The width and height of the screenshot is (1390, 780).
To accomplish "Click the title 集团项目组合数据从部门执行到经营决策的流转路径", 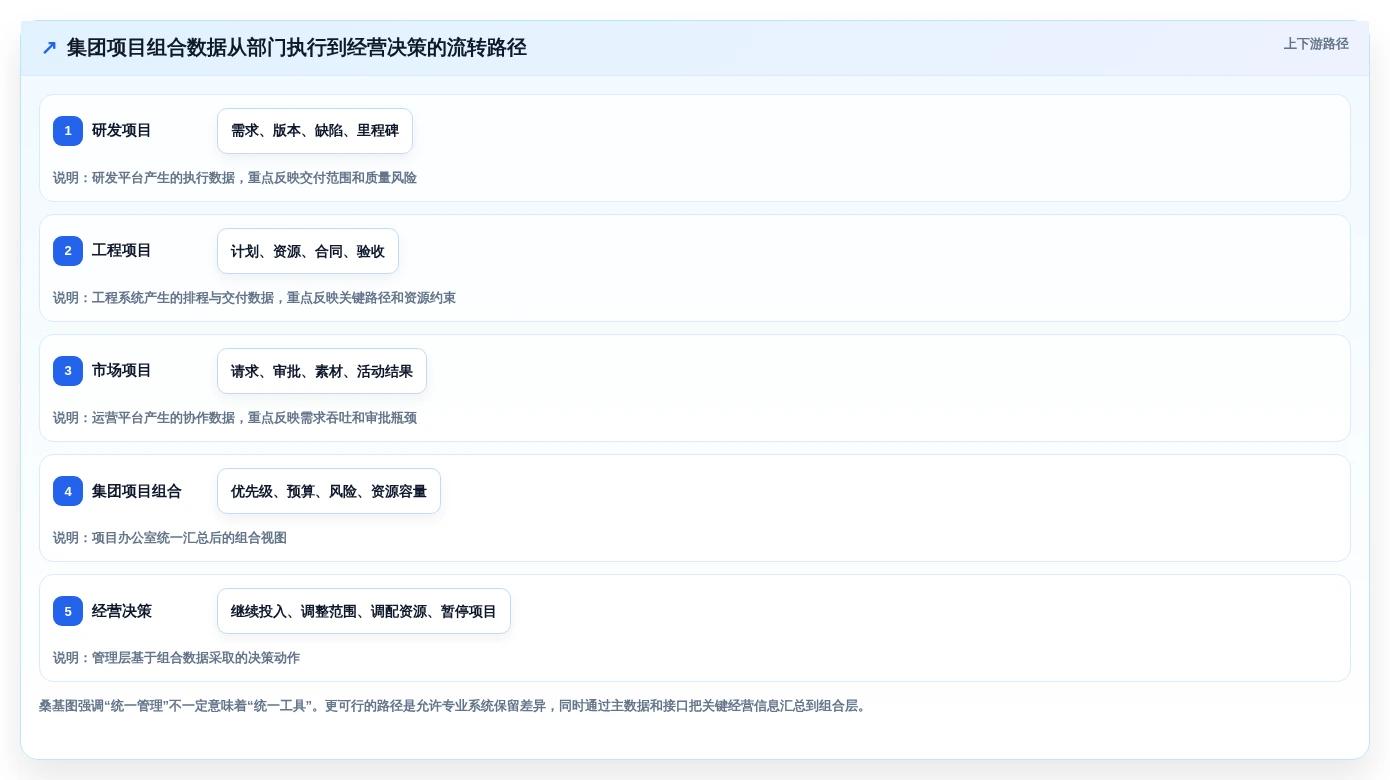I will [297, 48].
